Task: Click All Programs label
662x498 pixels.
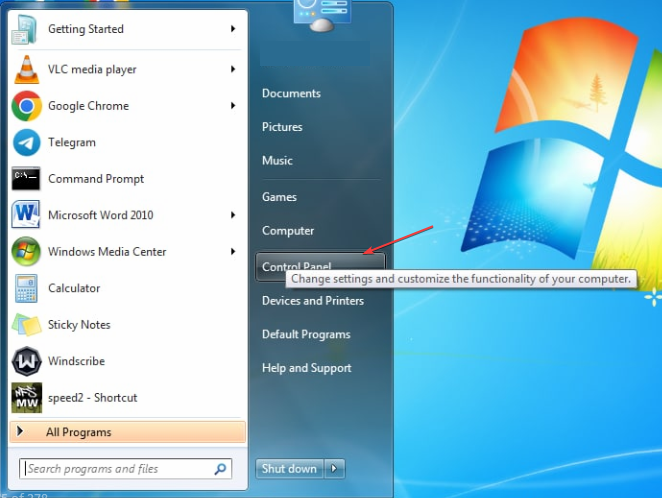Action: pos(79,432)
